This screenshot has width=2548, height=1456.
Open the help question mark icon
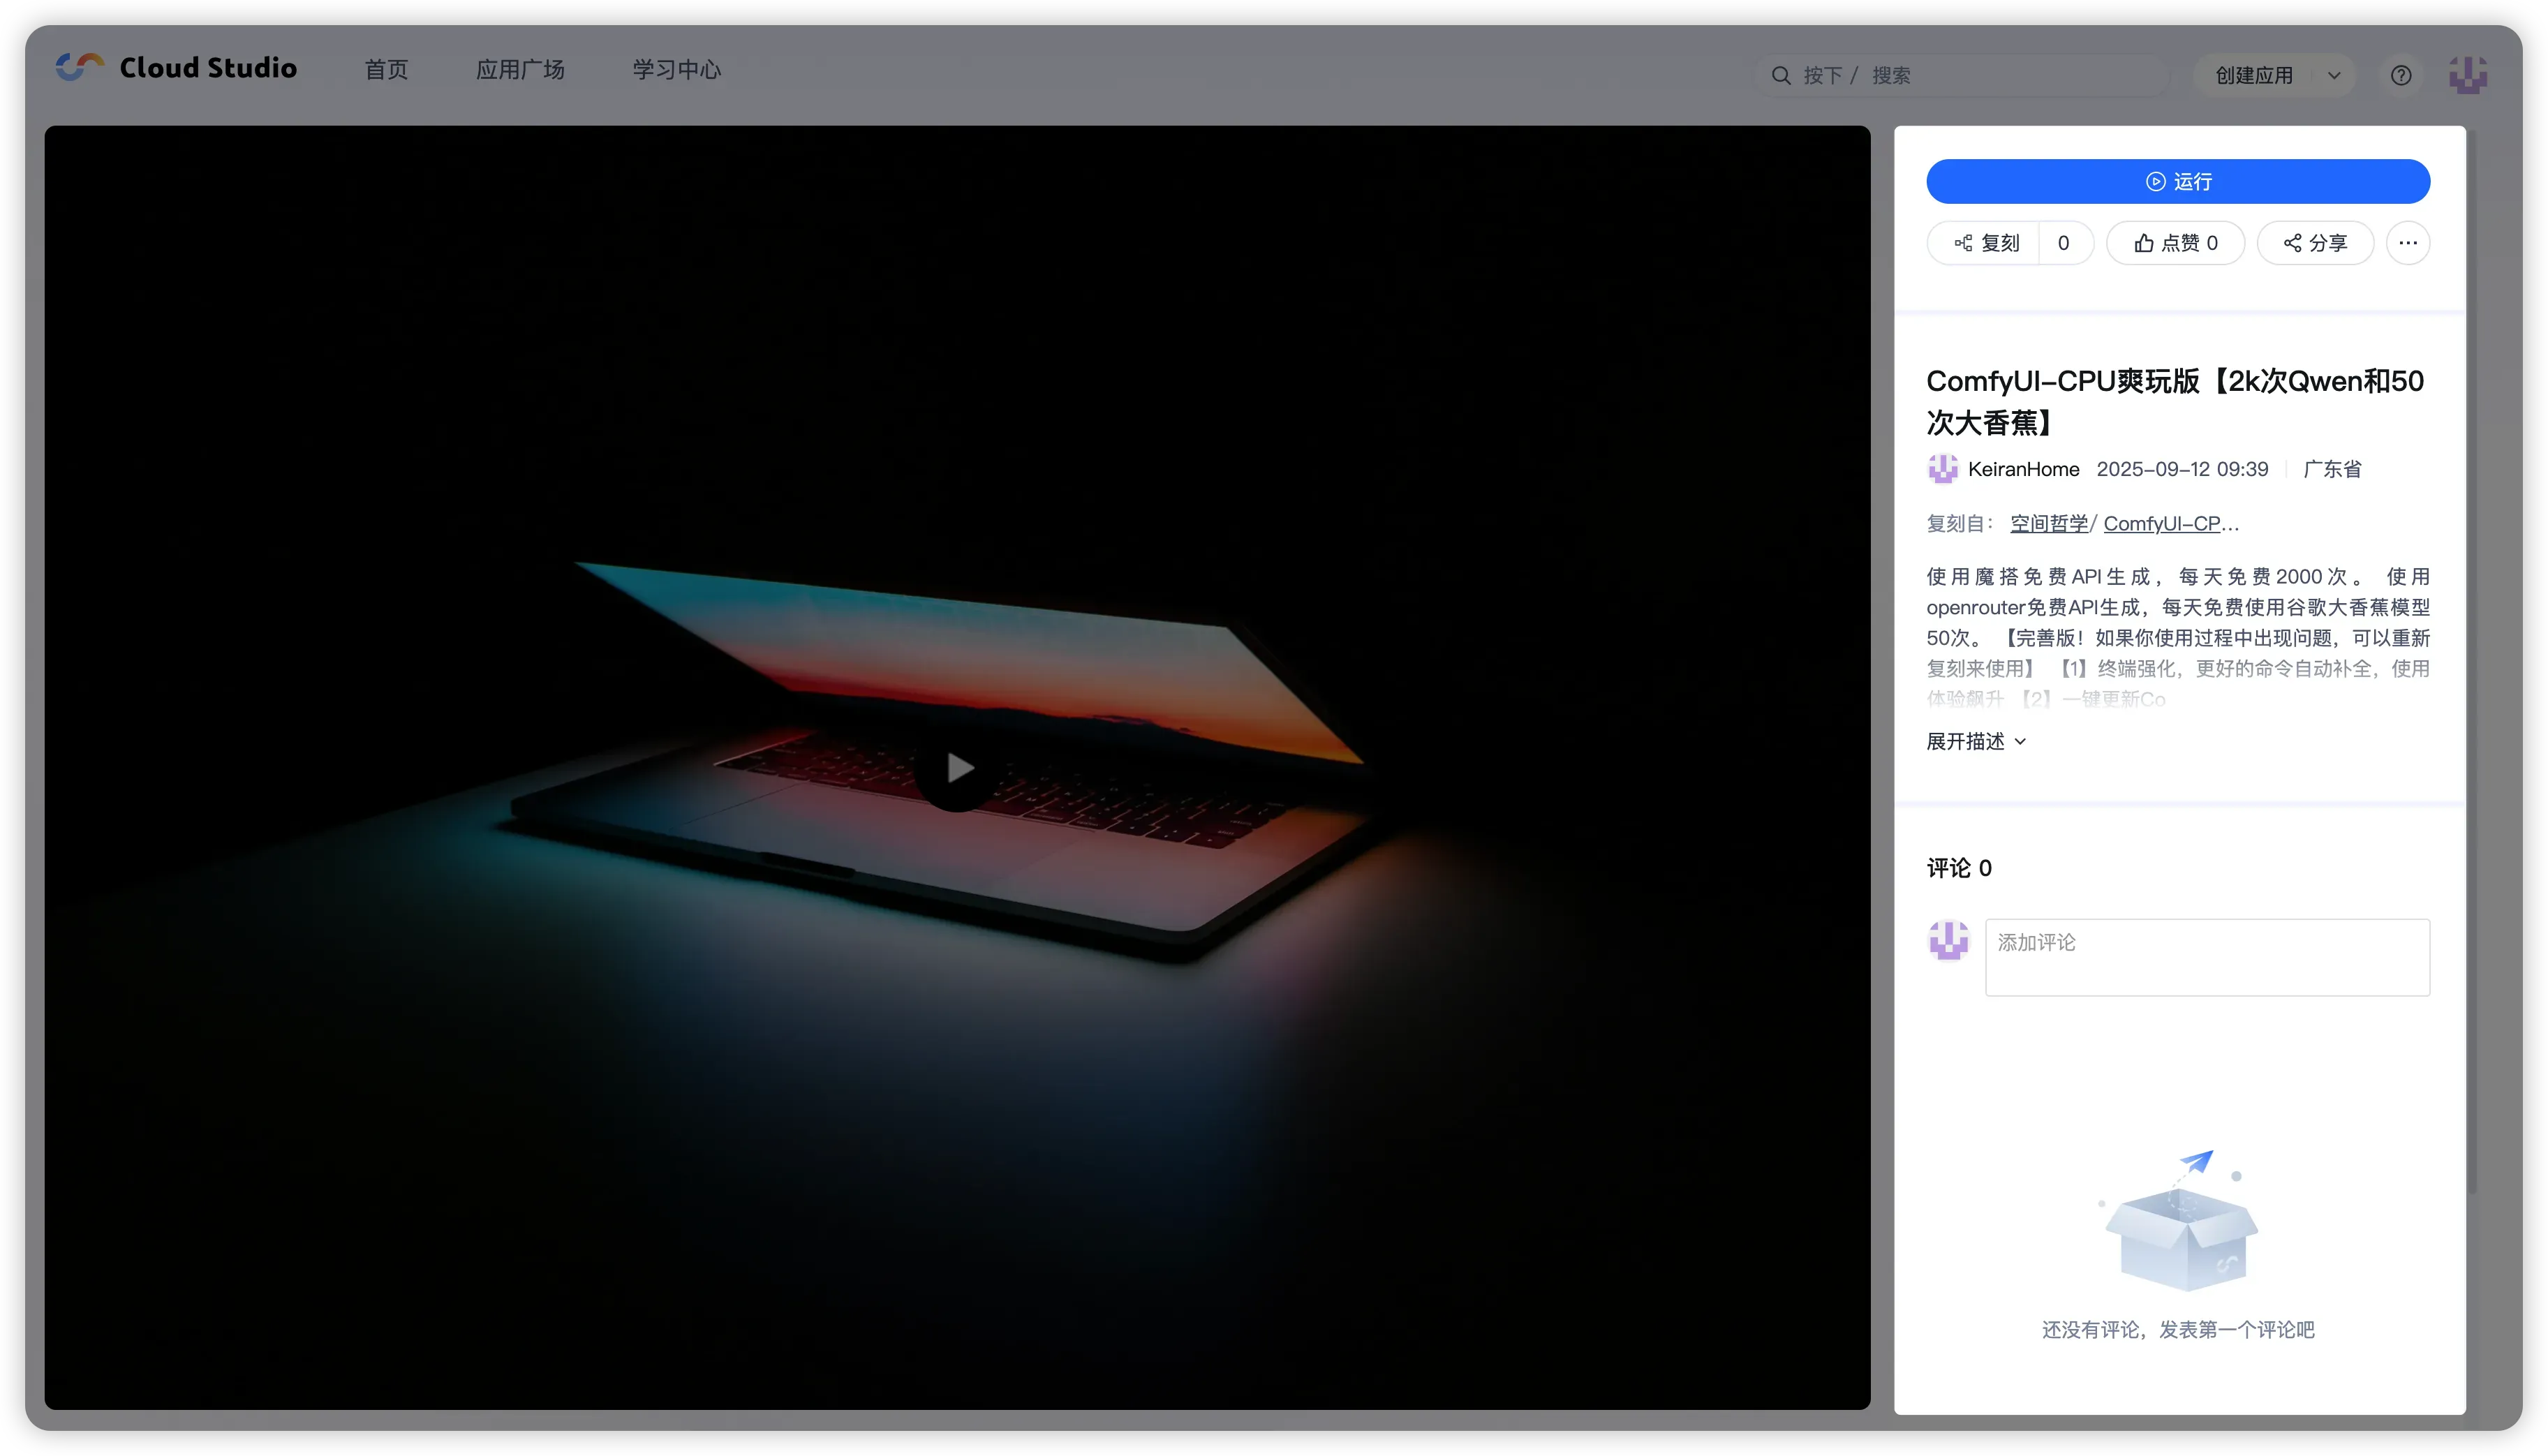(x=2400, y=75)
